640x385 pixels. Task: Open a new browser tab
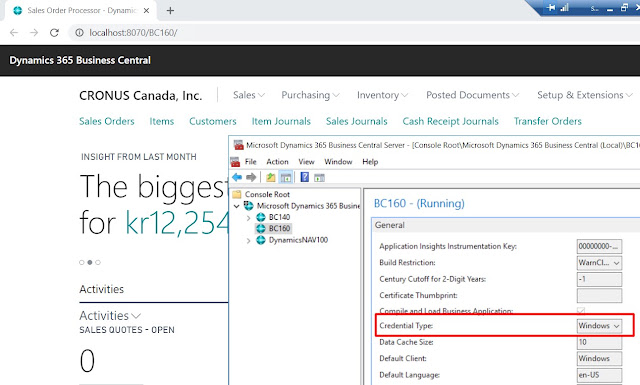tap(171, 11)
